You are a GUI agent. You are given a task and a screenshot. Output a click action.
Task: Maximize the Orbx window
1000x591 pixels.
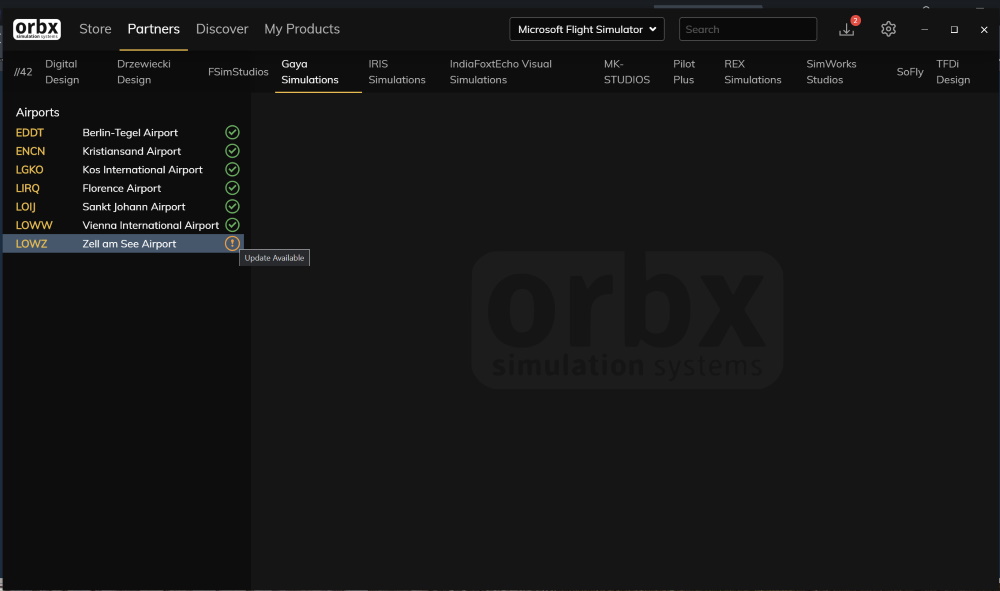(x=954, y=29)
